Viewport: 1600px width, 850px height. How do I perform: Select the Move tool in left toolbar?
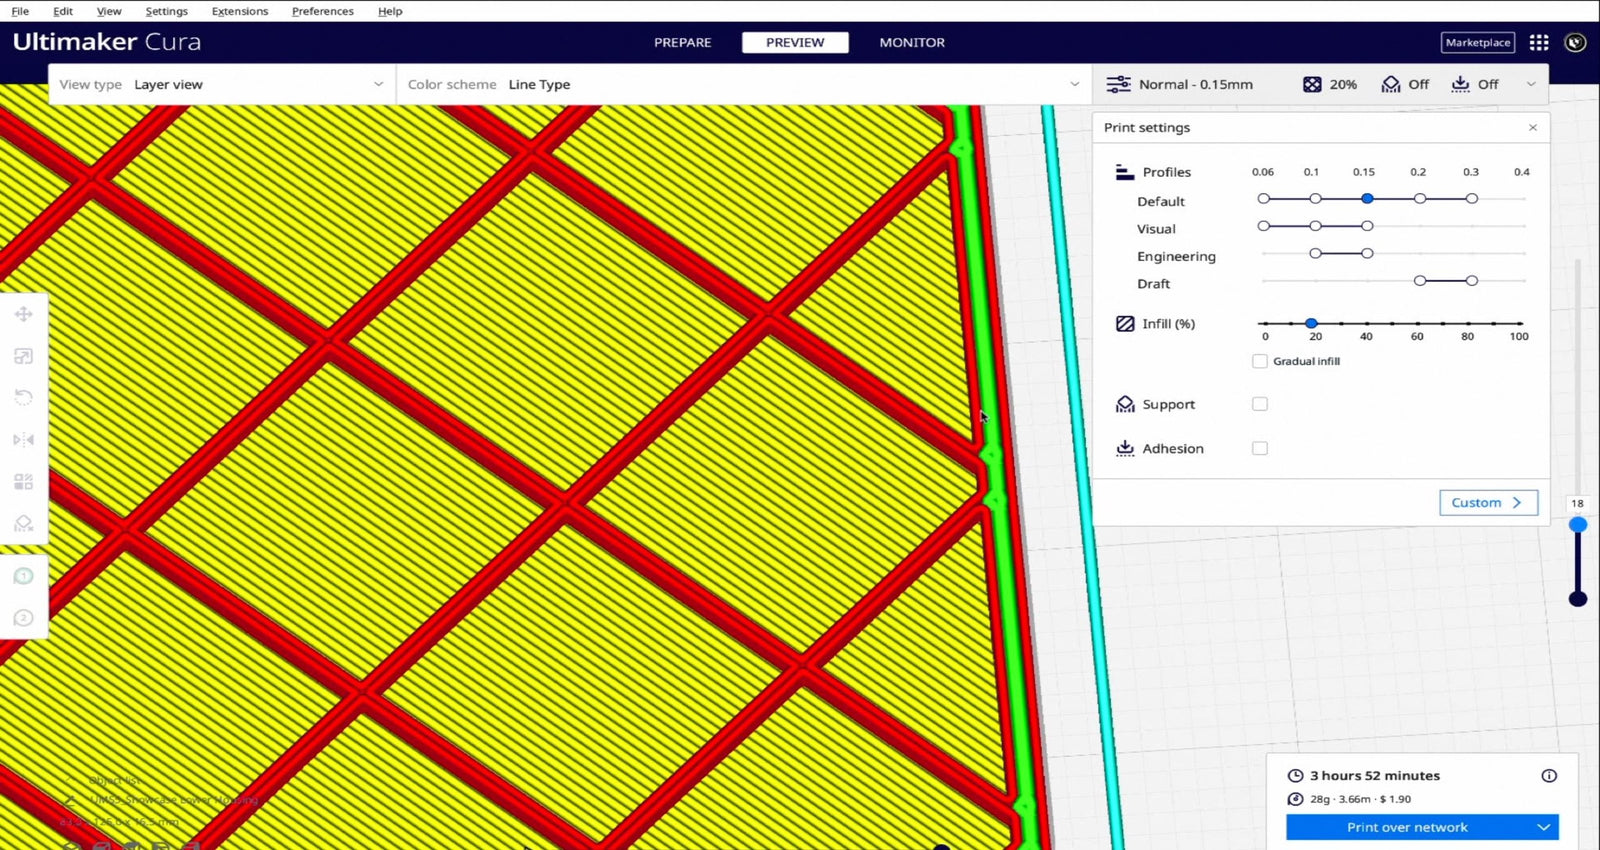pos(24,314)
